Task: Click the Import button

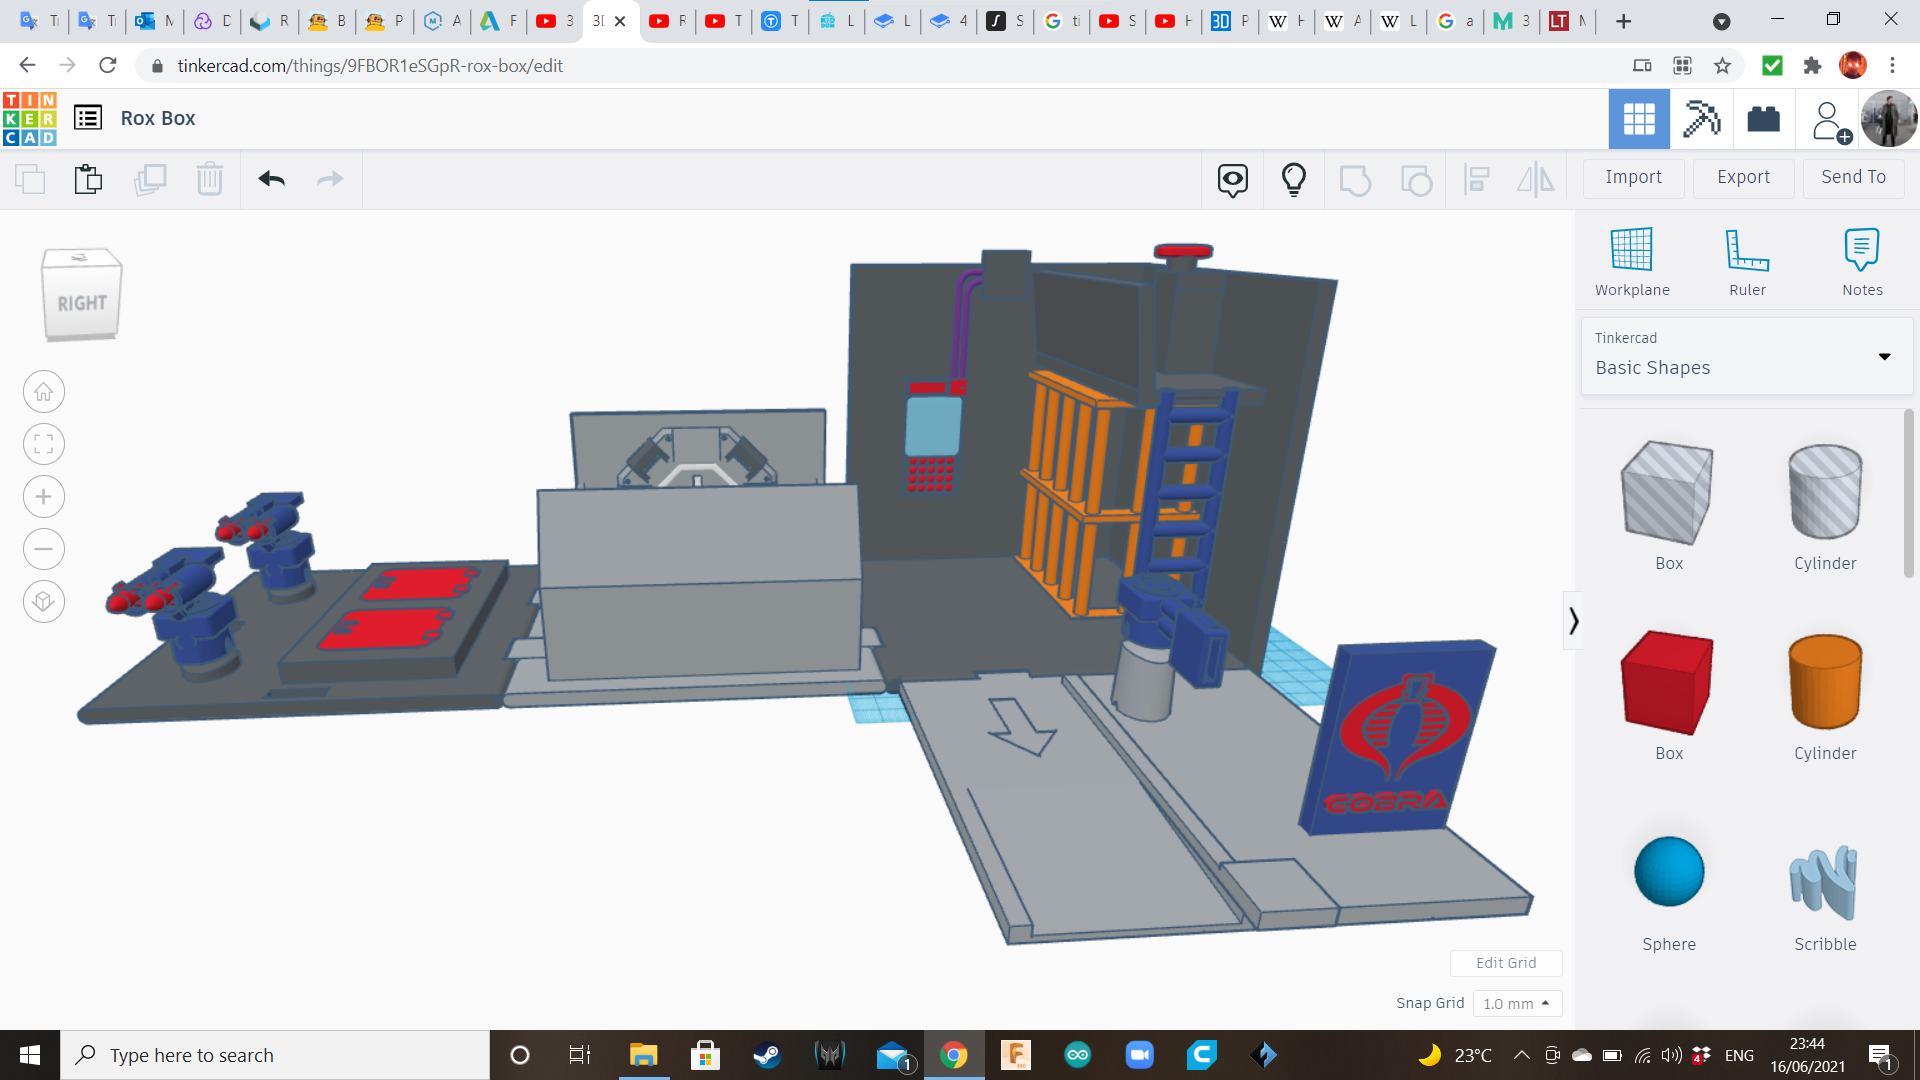Action: [1633, 177]
